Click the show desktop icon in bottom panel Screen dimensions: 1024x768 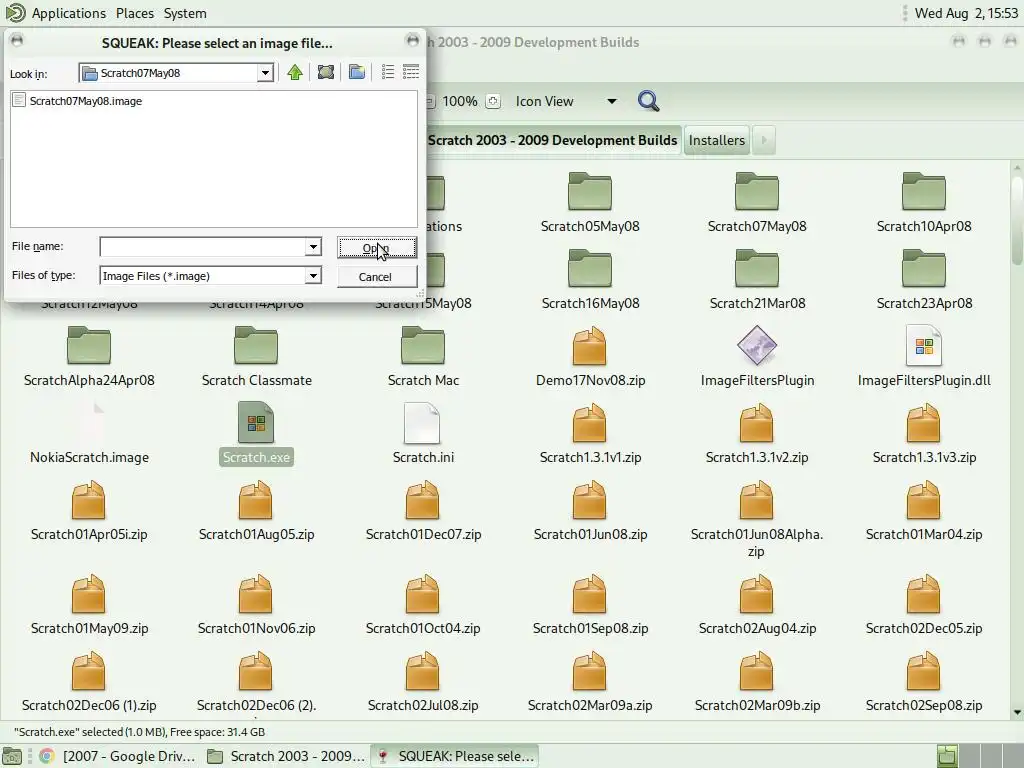pyautogui.click(x=12, y=756)
